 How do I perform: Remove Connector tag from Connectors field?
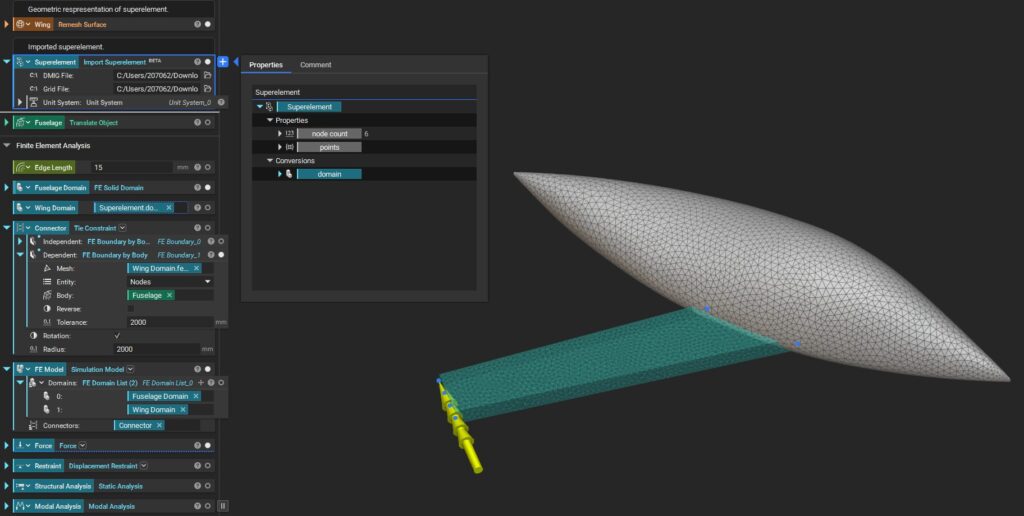160,425
